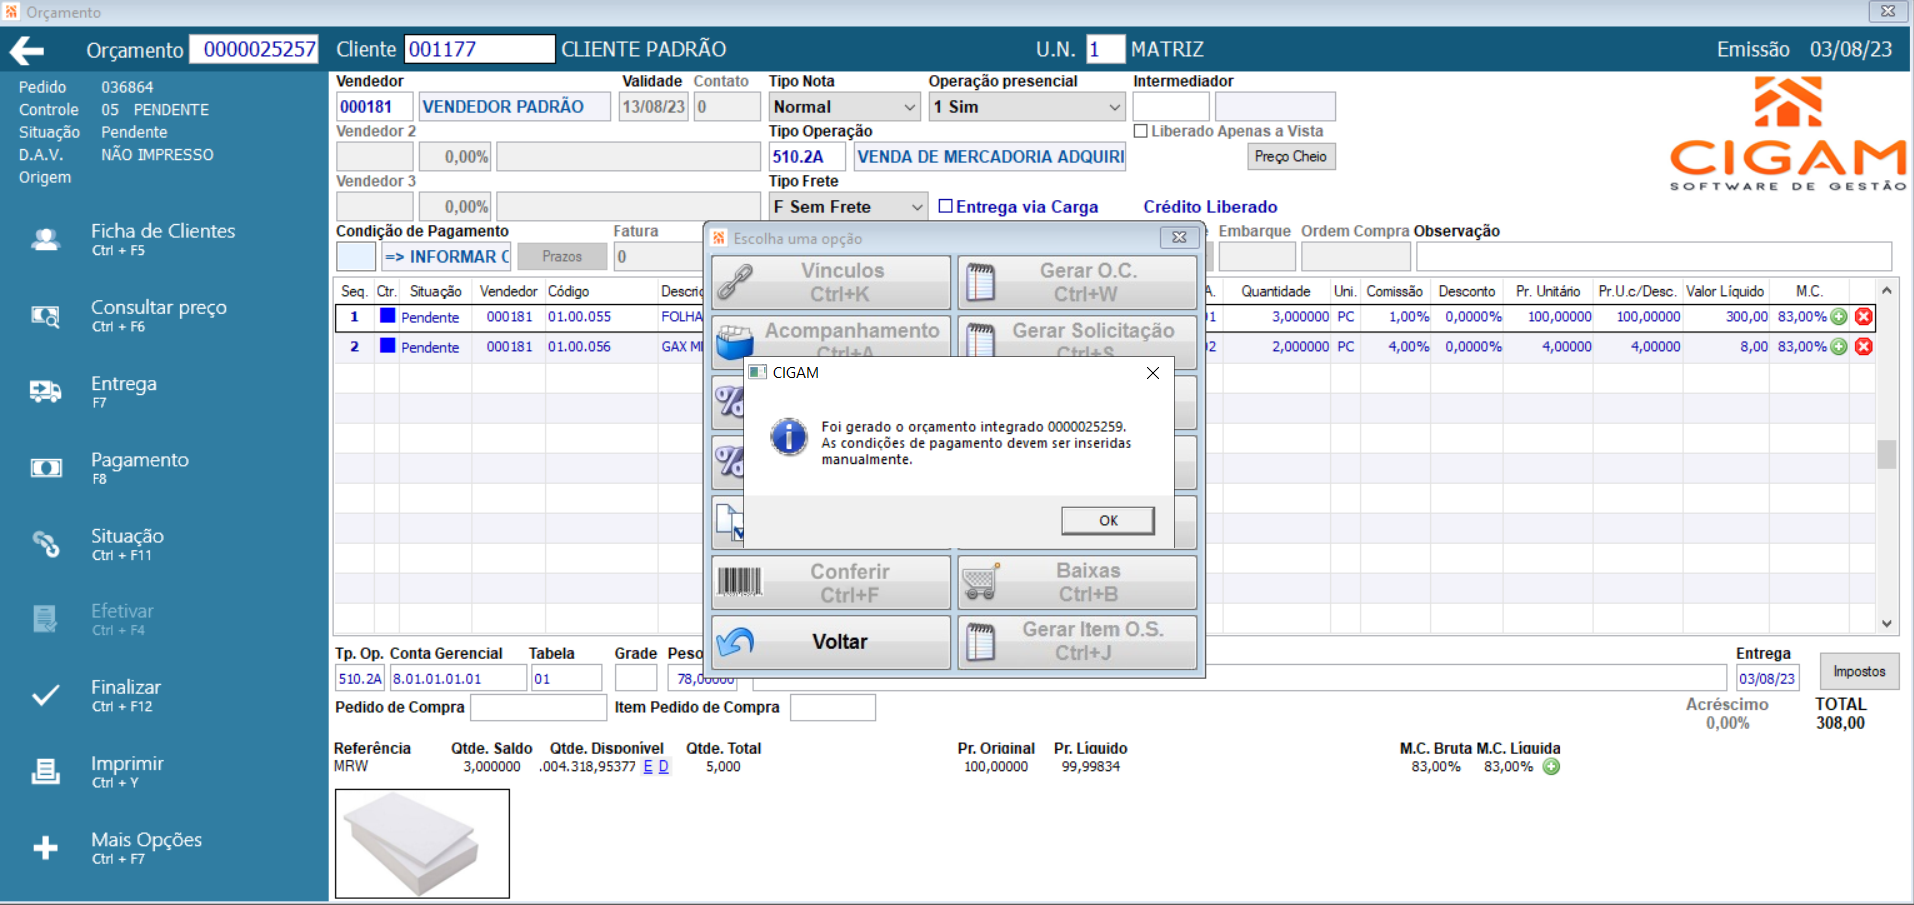Enable Liberado Apenas a Vista checkbox
This screenshot has height=905, width=1914.
click(1141, 131)
